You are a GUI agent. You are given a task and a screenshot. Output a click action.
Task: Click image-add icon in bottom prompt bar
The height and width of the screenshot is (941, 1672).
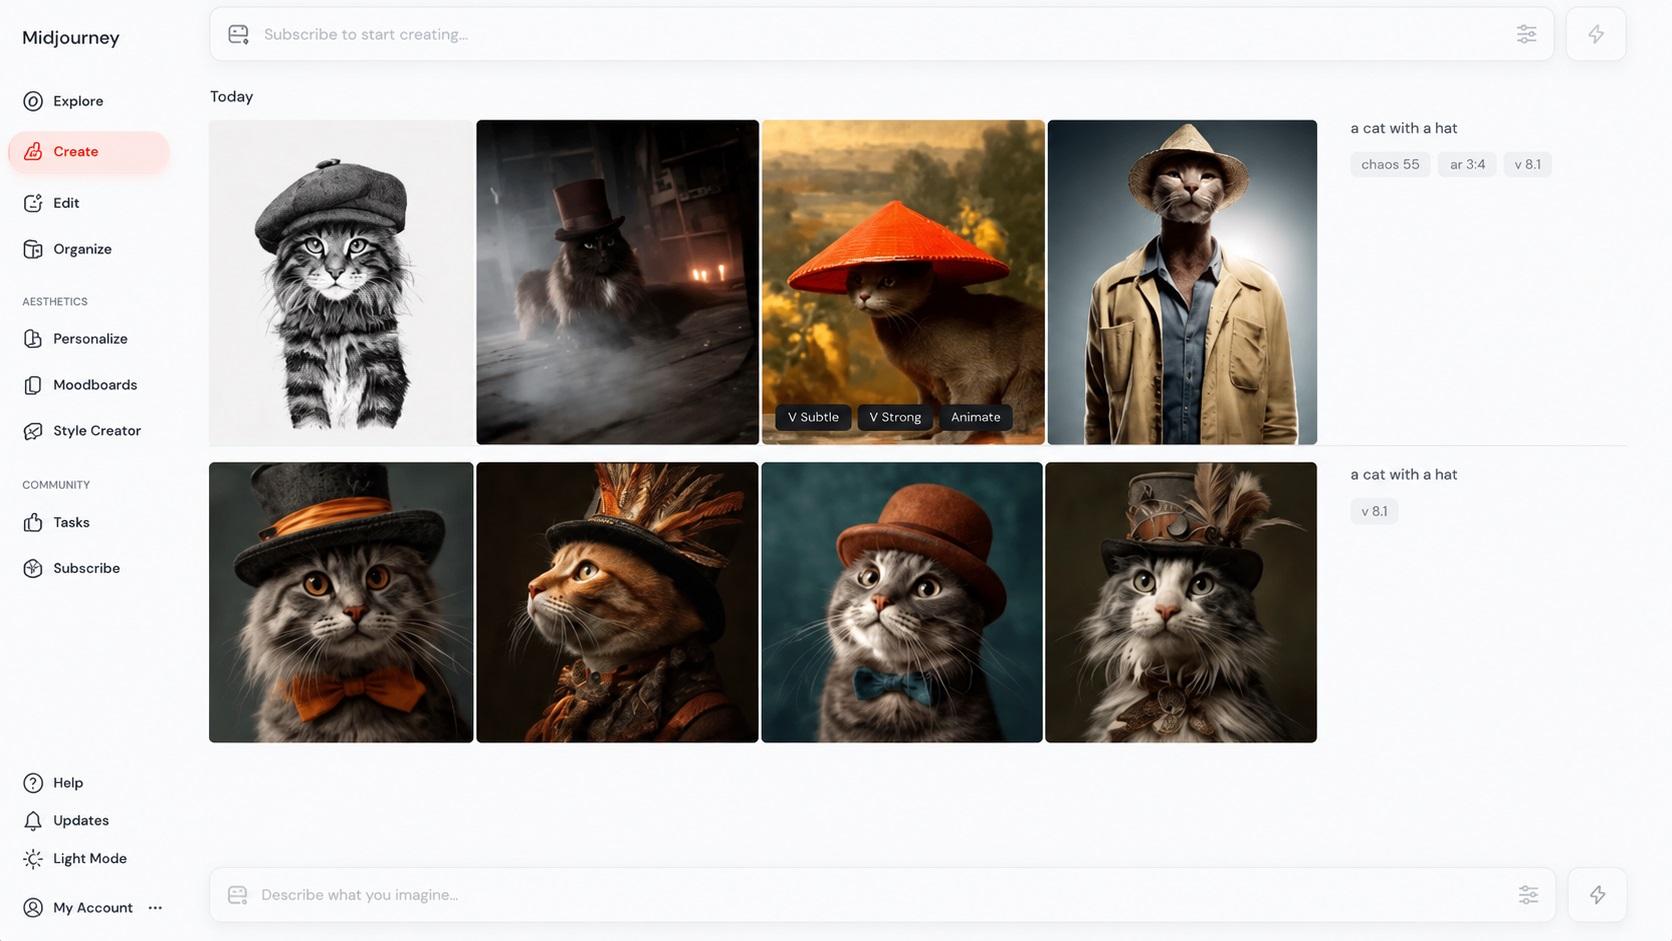coord(237,895)
